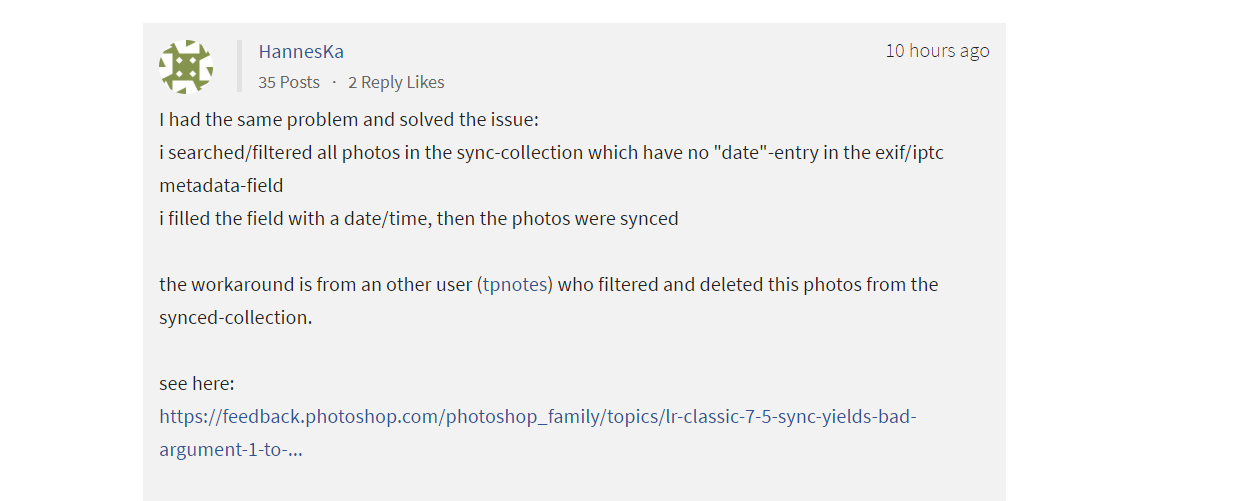The height and width of the screenshot is (501, 1234).
Task: Visit the HannesKa user profile link
Action: pyautogui.click(x=301, y=51)
